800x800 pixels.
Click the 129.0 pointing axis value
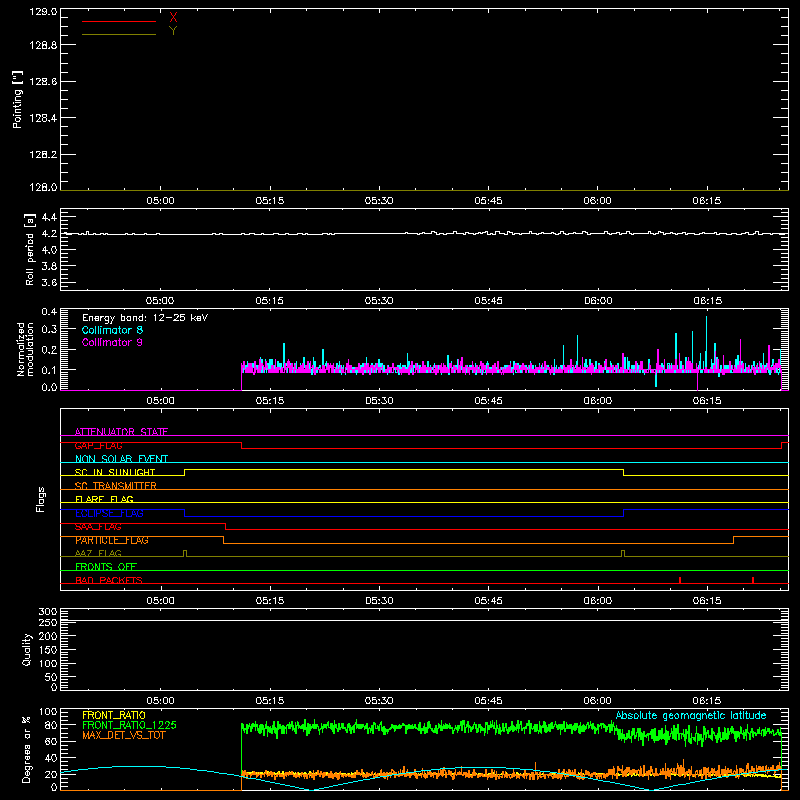[x=43, y=11]
